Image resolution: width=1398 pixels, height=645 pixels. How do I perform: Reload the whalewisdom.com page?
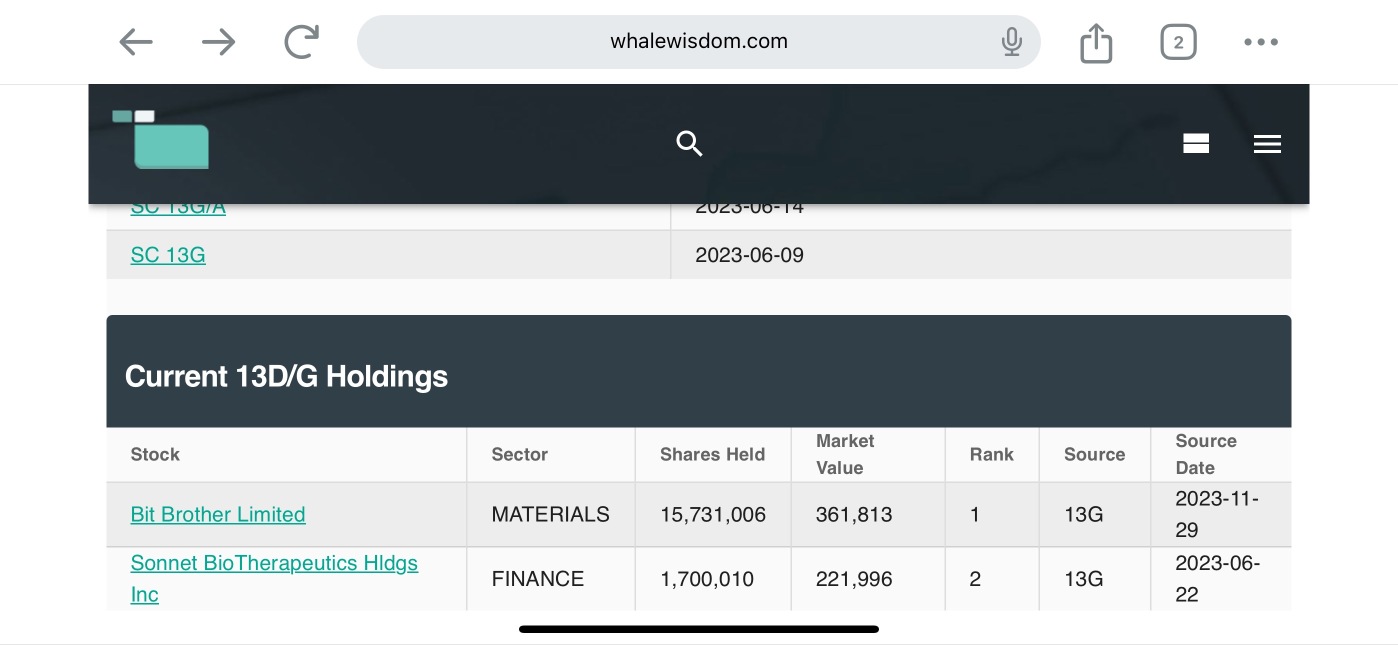pos(301,42)
